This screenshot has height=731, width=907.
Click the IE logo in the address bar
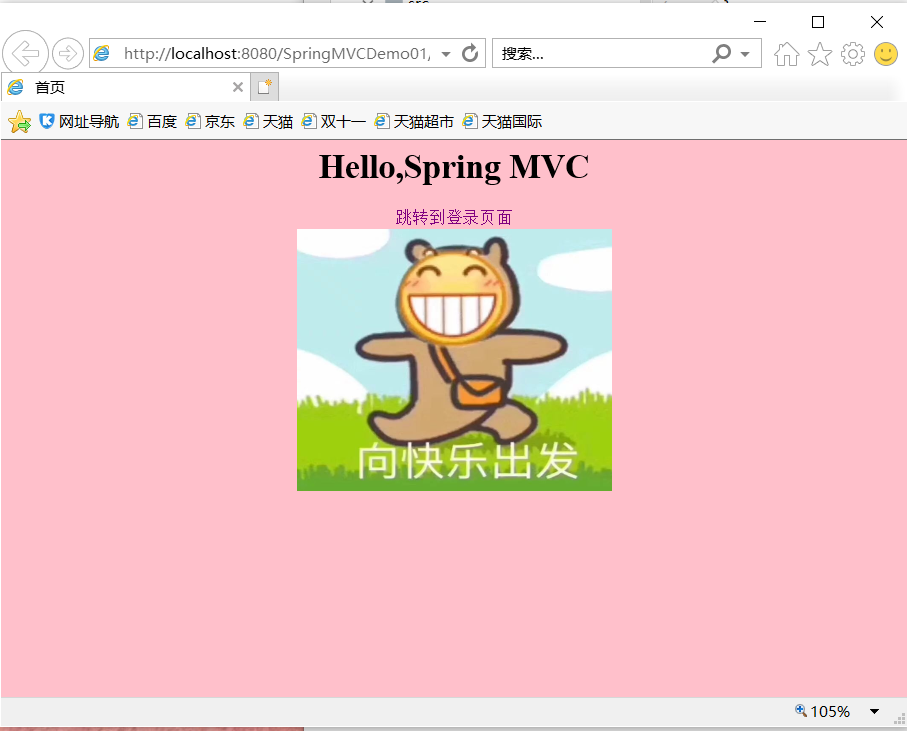[102, 53]
